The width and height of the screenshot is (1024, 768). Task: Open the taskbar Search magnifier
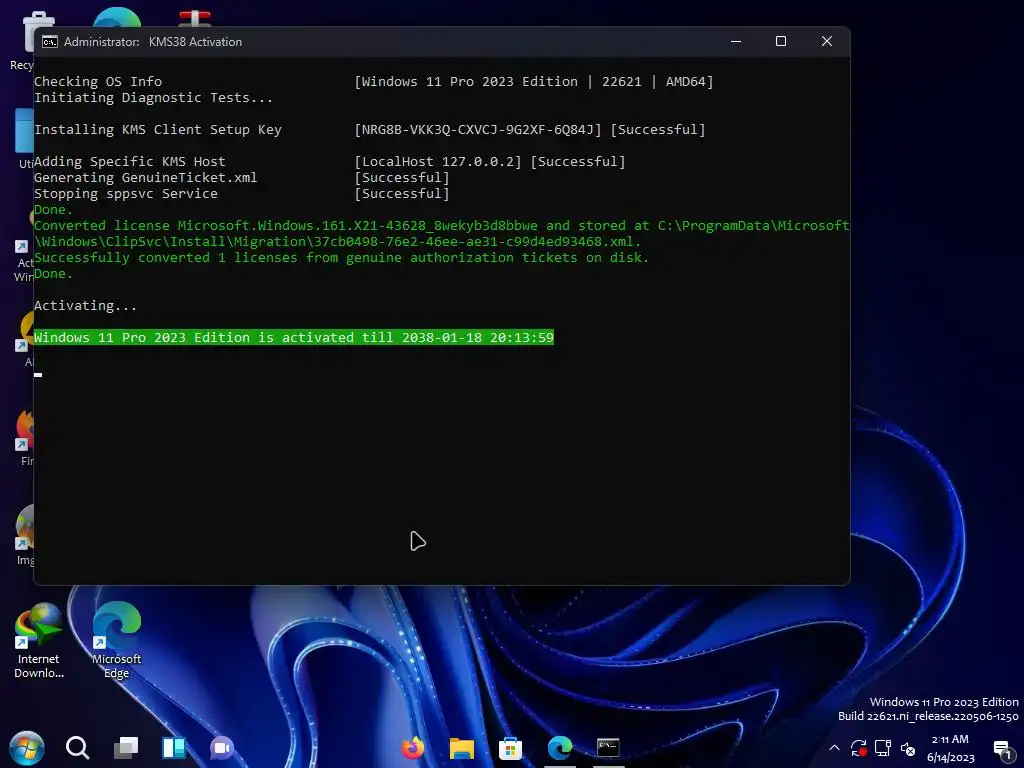click(x=77, y=748)
